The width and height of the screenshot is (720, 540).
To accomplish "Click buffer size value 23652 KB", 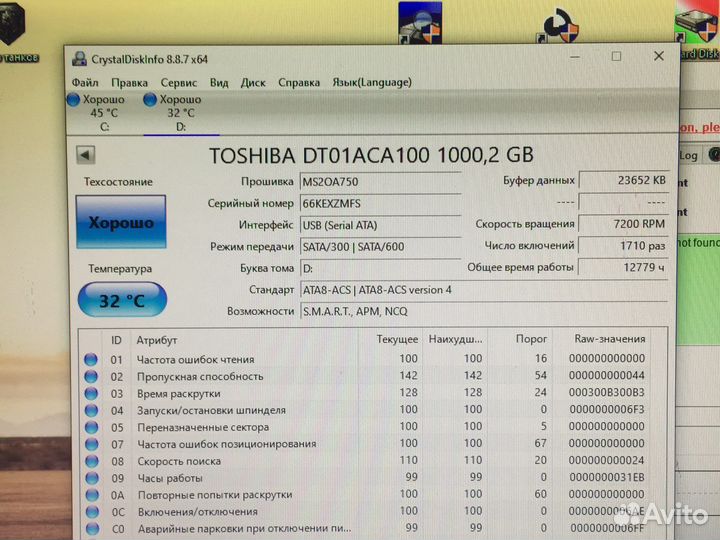I will pyautogui.click(x=623, y=180).
